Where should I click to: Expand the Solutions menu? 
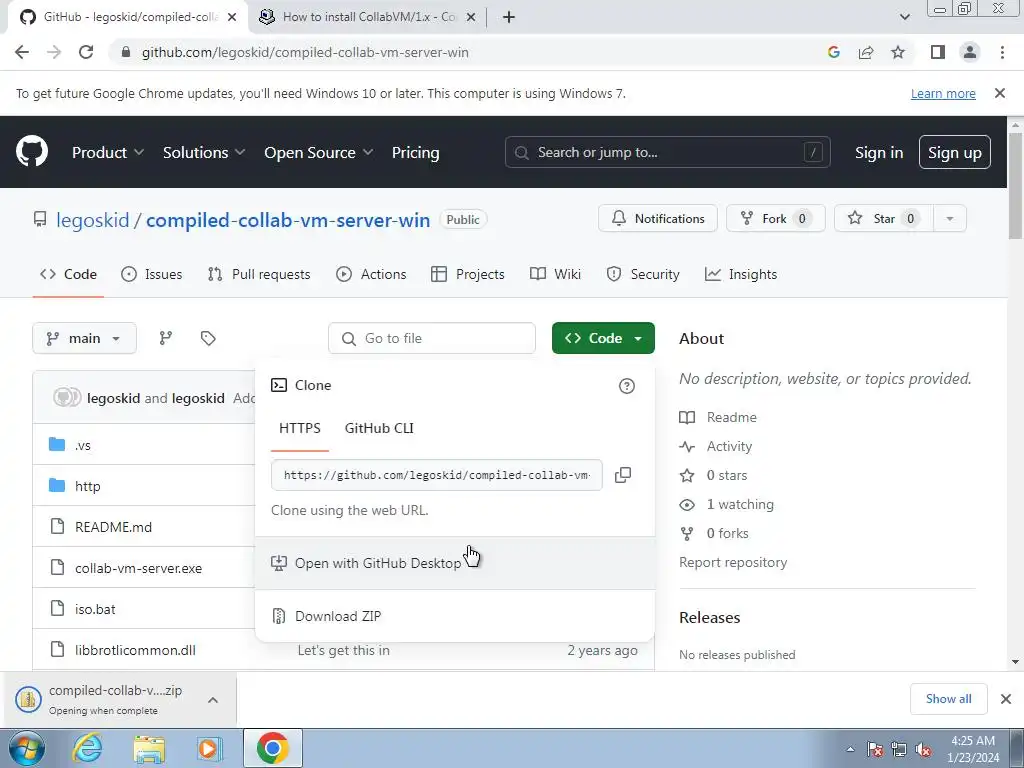[x=204, y=152]
